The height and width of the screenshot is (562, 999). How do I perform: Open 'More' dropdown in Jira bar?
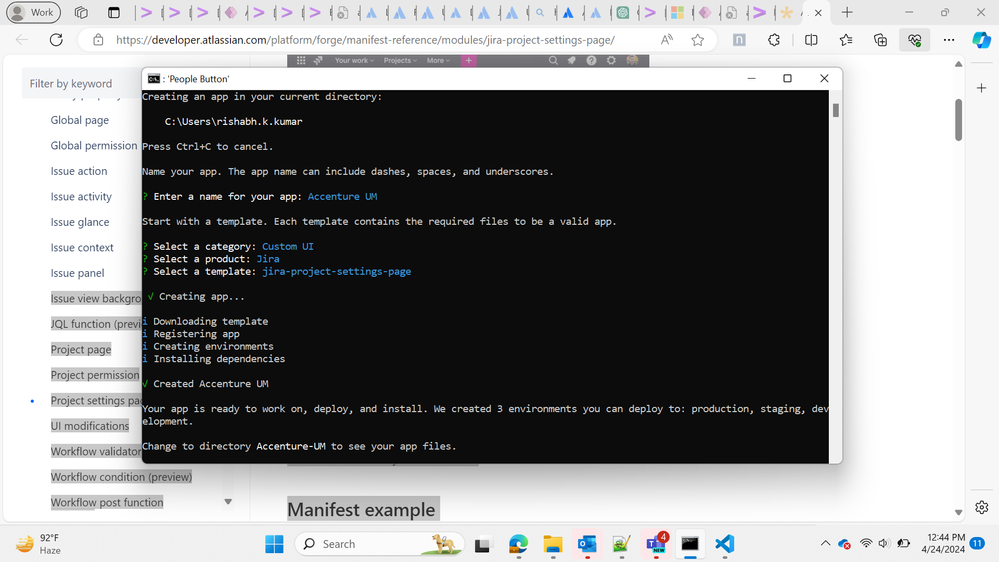(x=438, y=61)
